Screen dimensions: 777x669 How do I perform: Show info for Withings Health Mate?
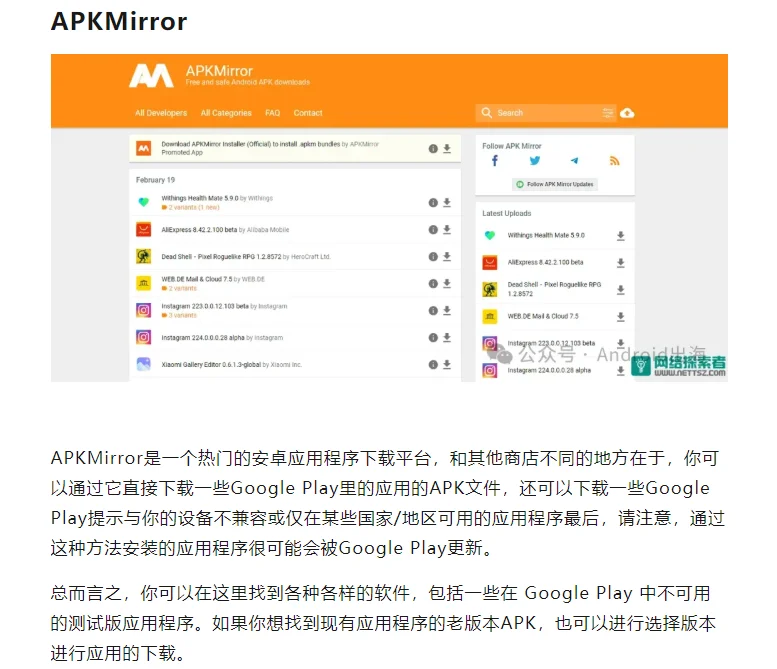click(433, 203)
